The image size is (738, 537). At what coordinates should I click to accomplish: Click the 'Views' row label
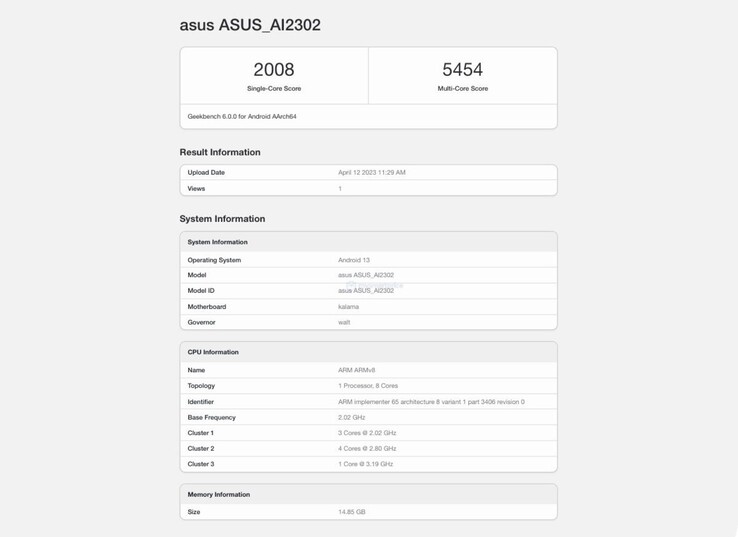(196, 188)
